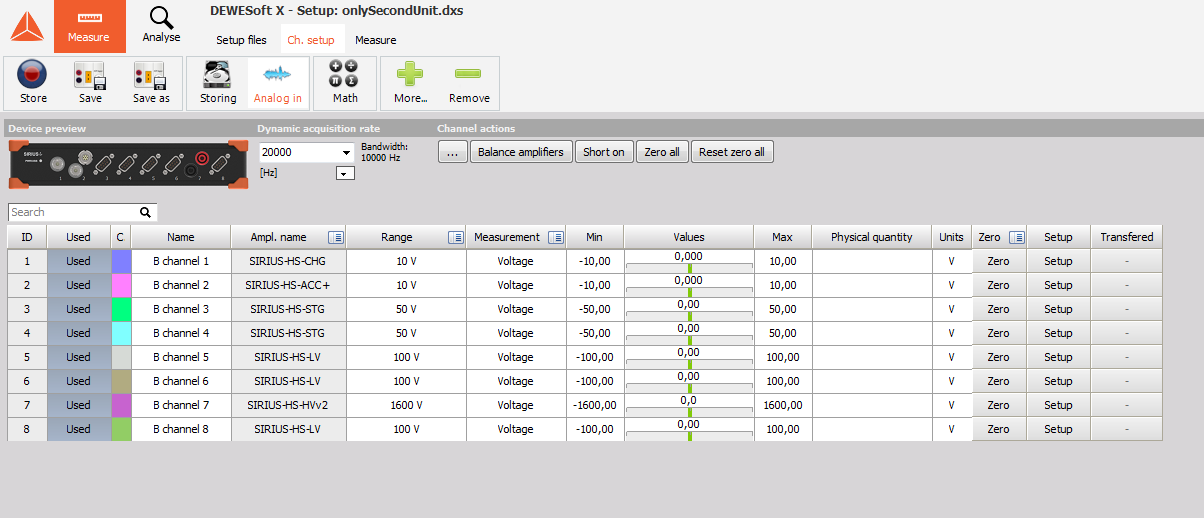Open Setup files tab
The height and width of the screenshot is (518, 1204).
tap(242, 40)
